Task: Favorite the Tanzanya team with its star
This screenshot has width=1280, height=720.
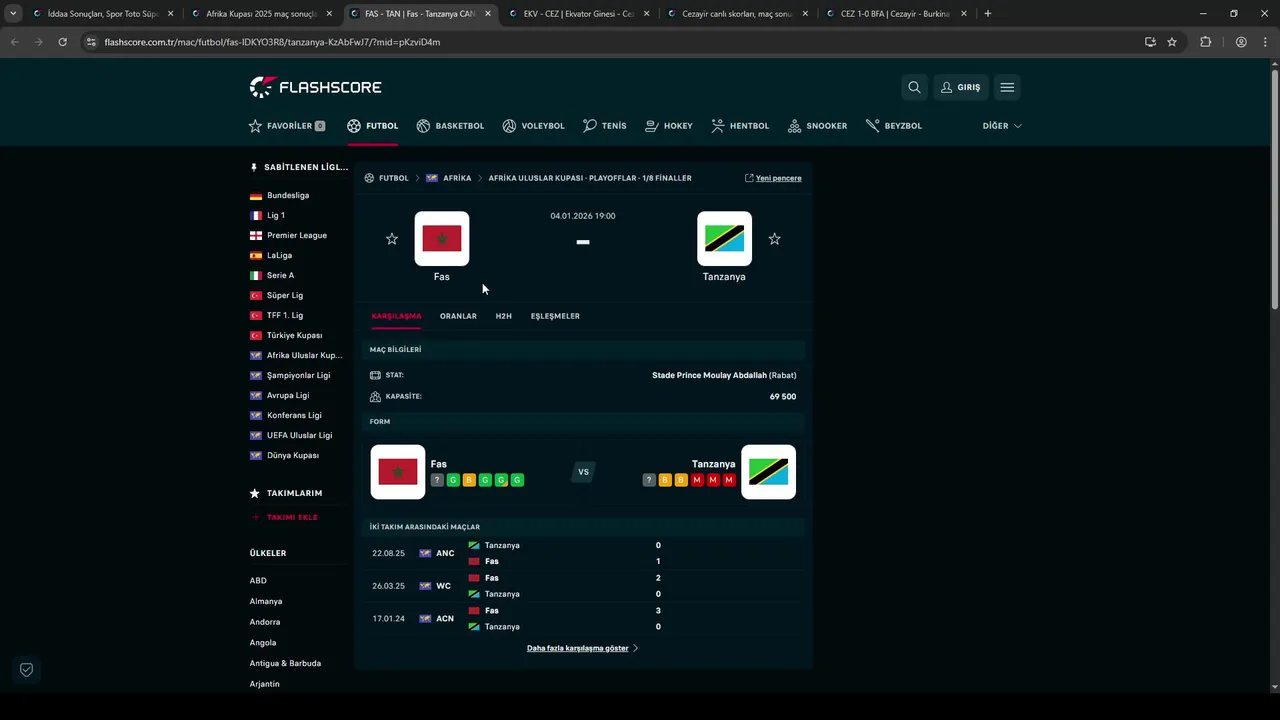Action: pyautogui.click(x=774, y=239)
